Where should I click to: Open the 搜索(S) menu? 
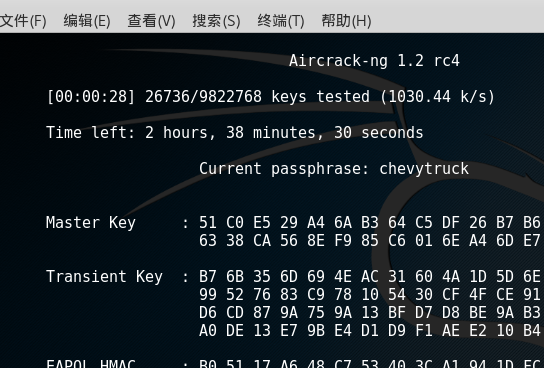(x=216, y=21)
